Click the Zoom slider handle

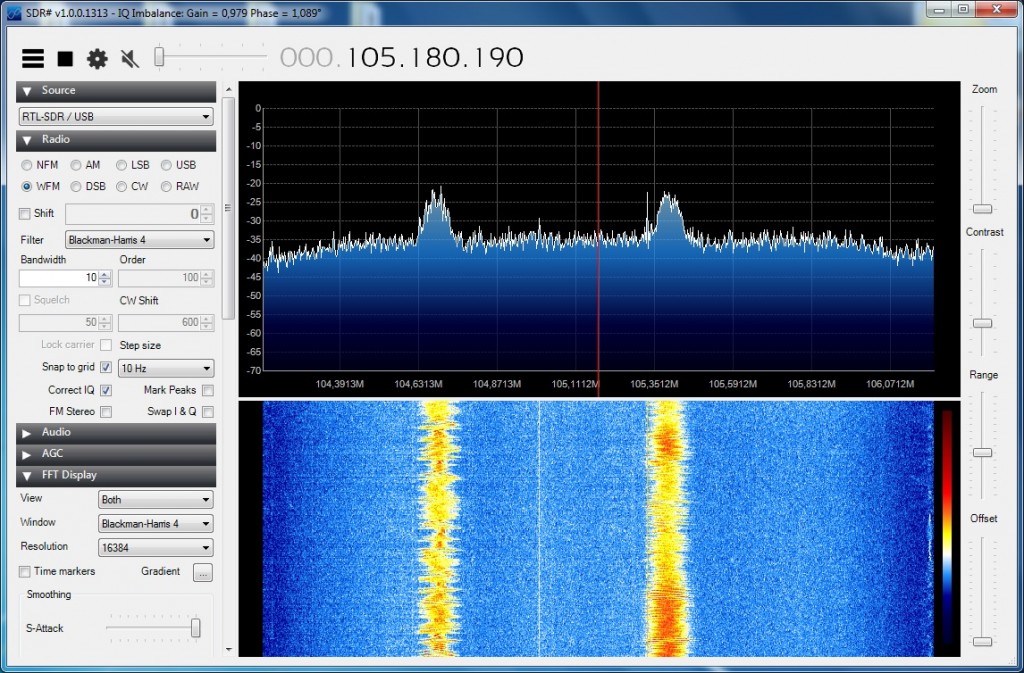click(983, 209)
